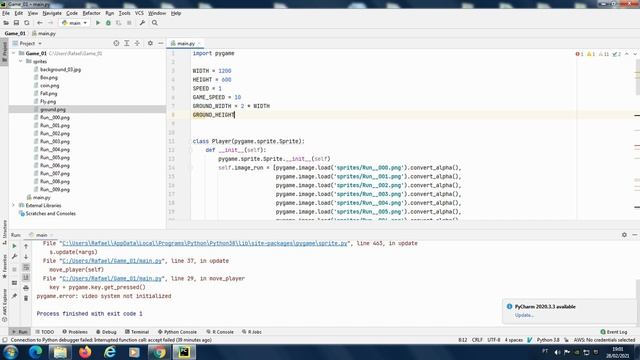This screenshot has height=360, width=640.
Task: Click AWS: No credentials selected status
Action: point(604,340)
